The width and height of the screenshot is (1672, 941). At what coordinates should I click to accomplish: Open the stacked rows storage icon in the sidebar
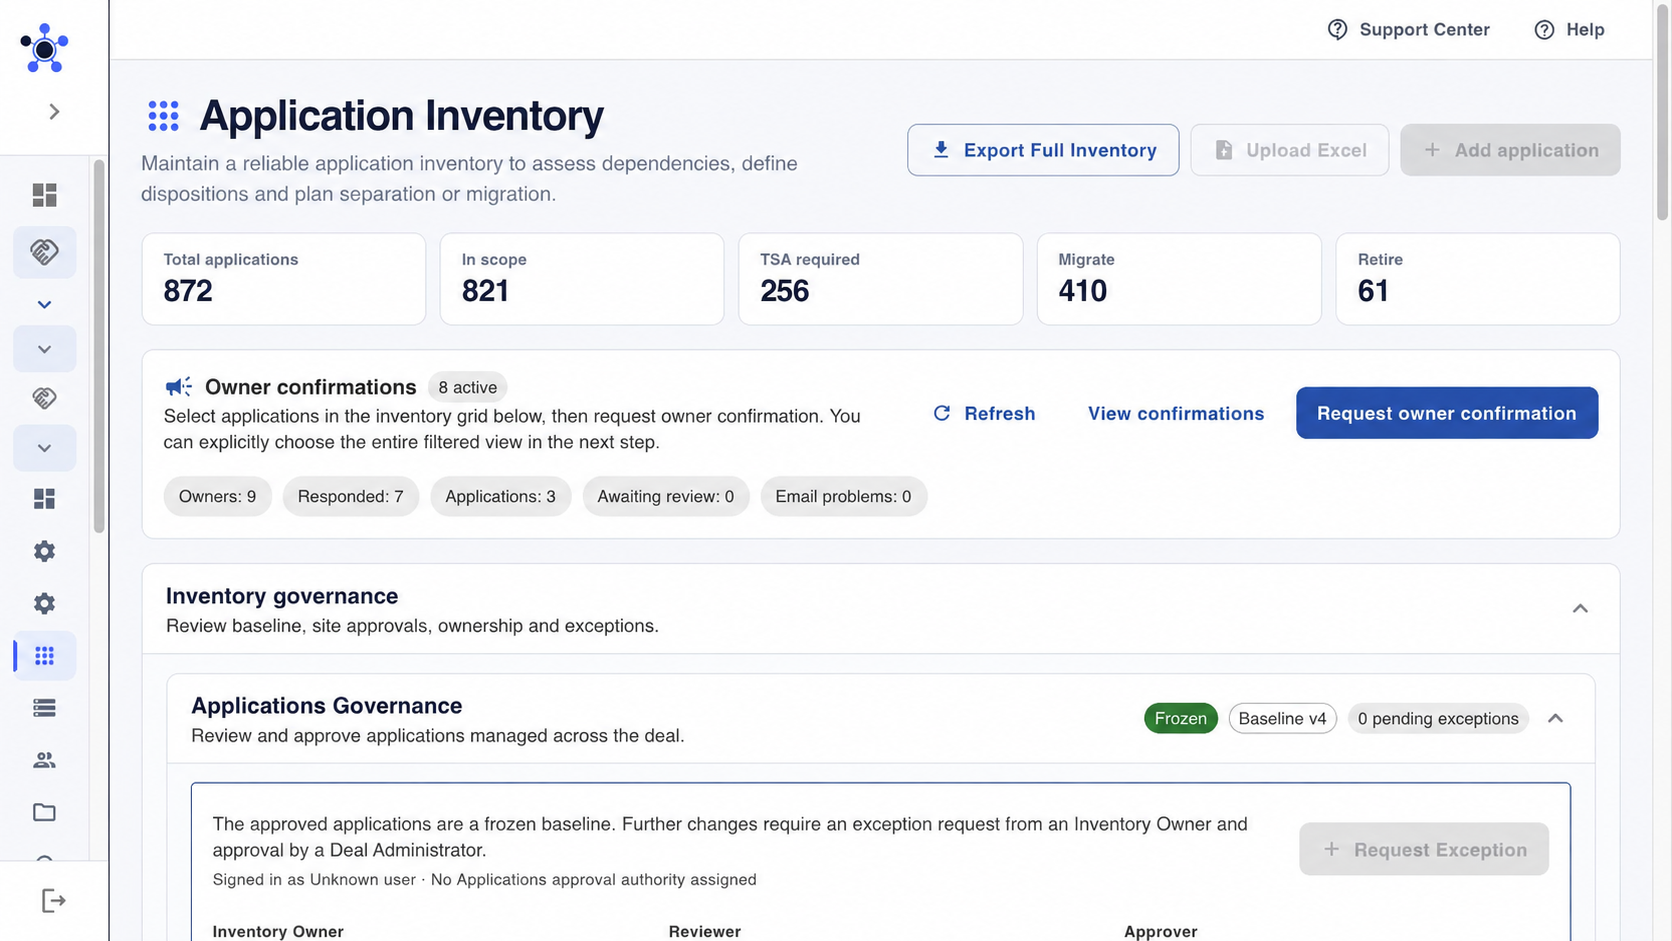(44, 708)
